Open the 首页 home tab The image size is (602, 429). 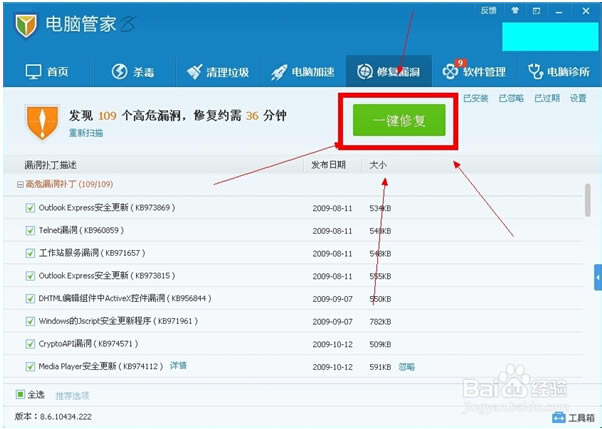coord(47,72)
